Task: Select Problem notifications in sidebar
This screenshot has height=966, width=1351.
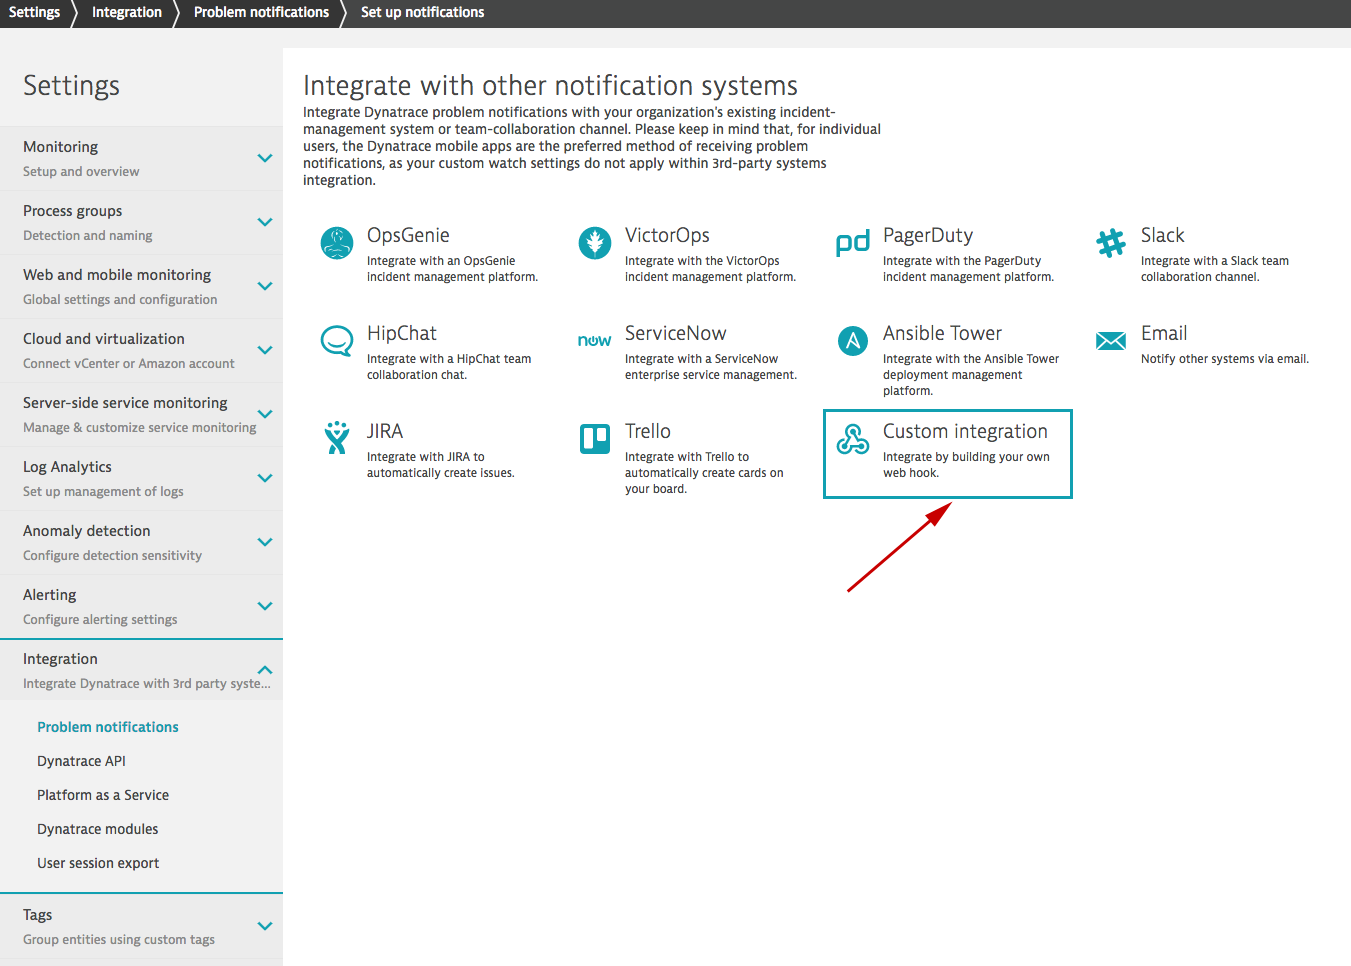Action: pyautogui.click(x=108, y=727)
